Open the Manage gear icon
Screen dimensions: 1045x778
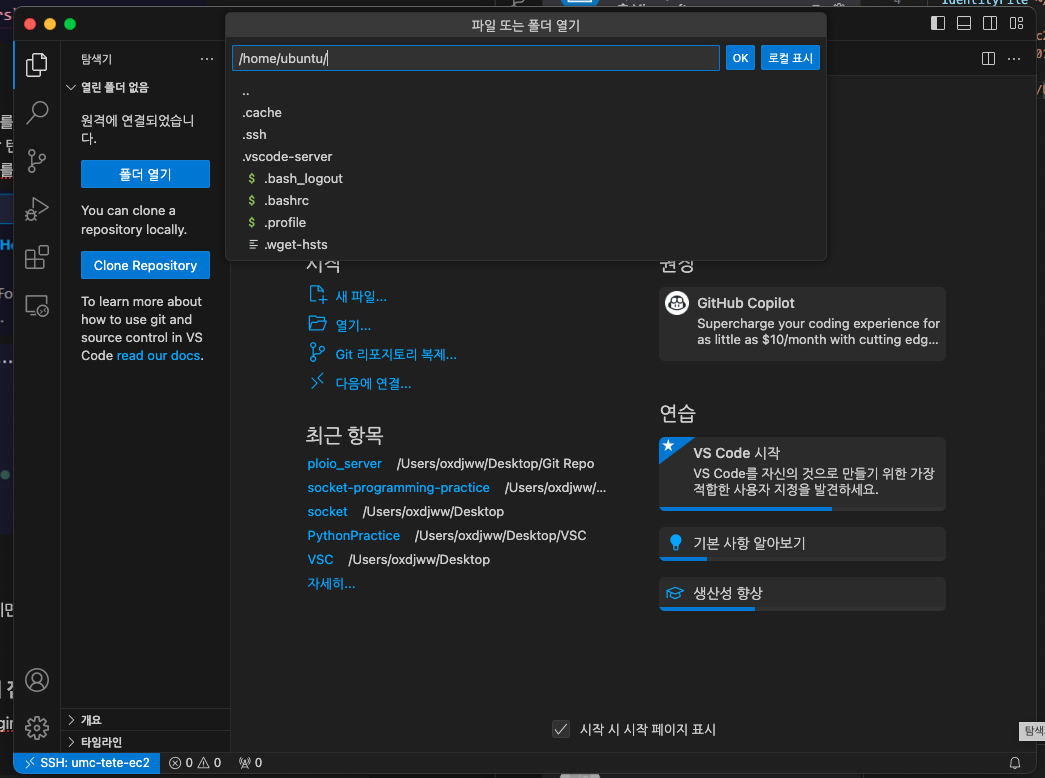tap(37, 727)
